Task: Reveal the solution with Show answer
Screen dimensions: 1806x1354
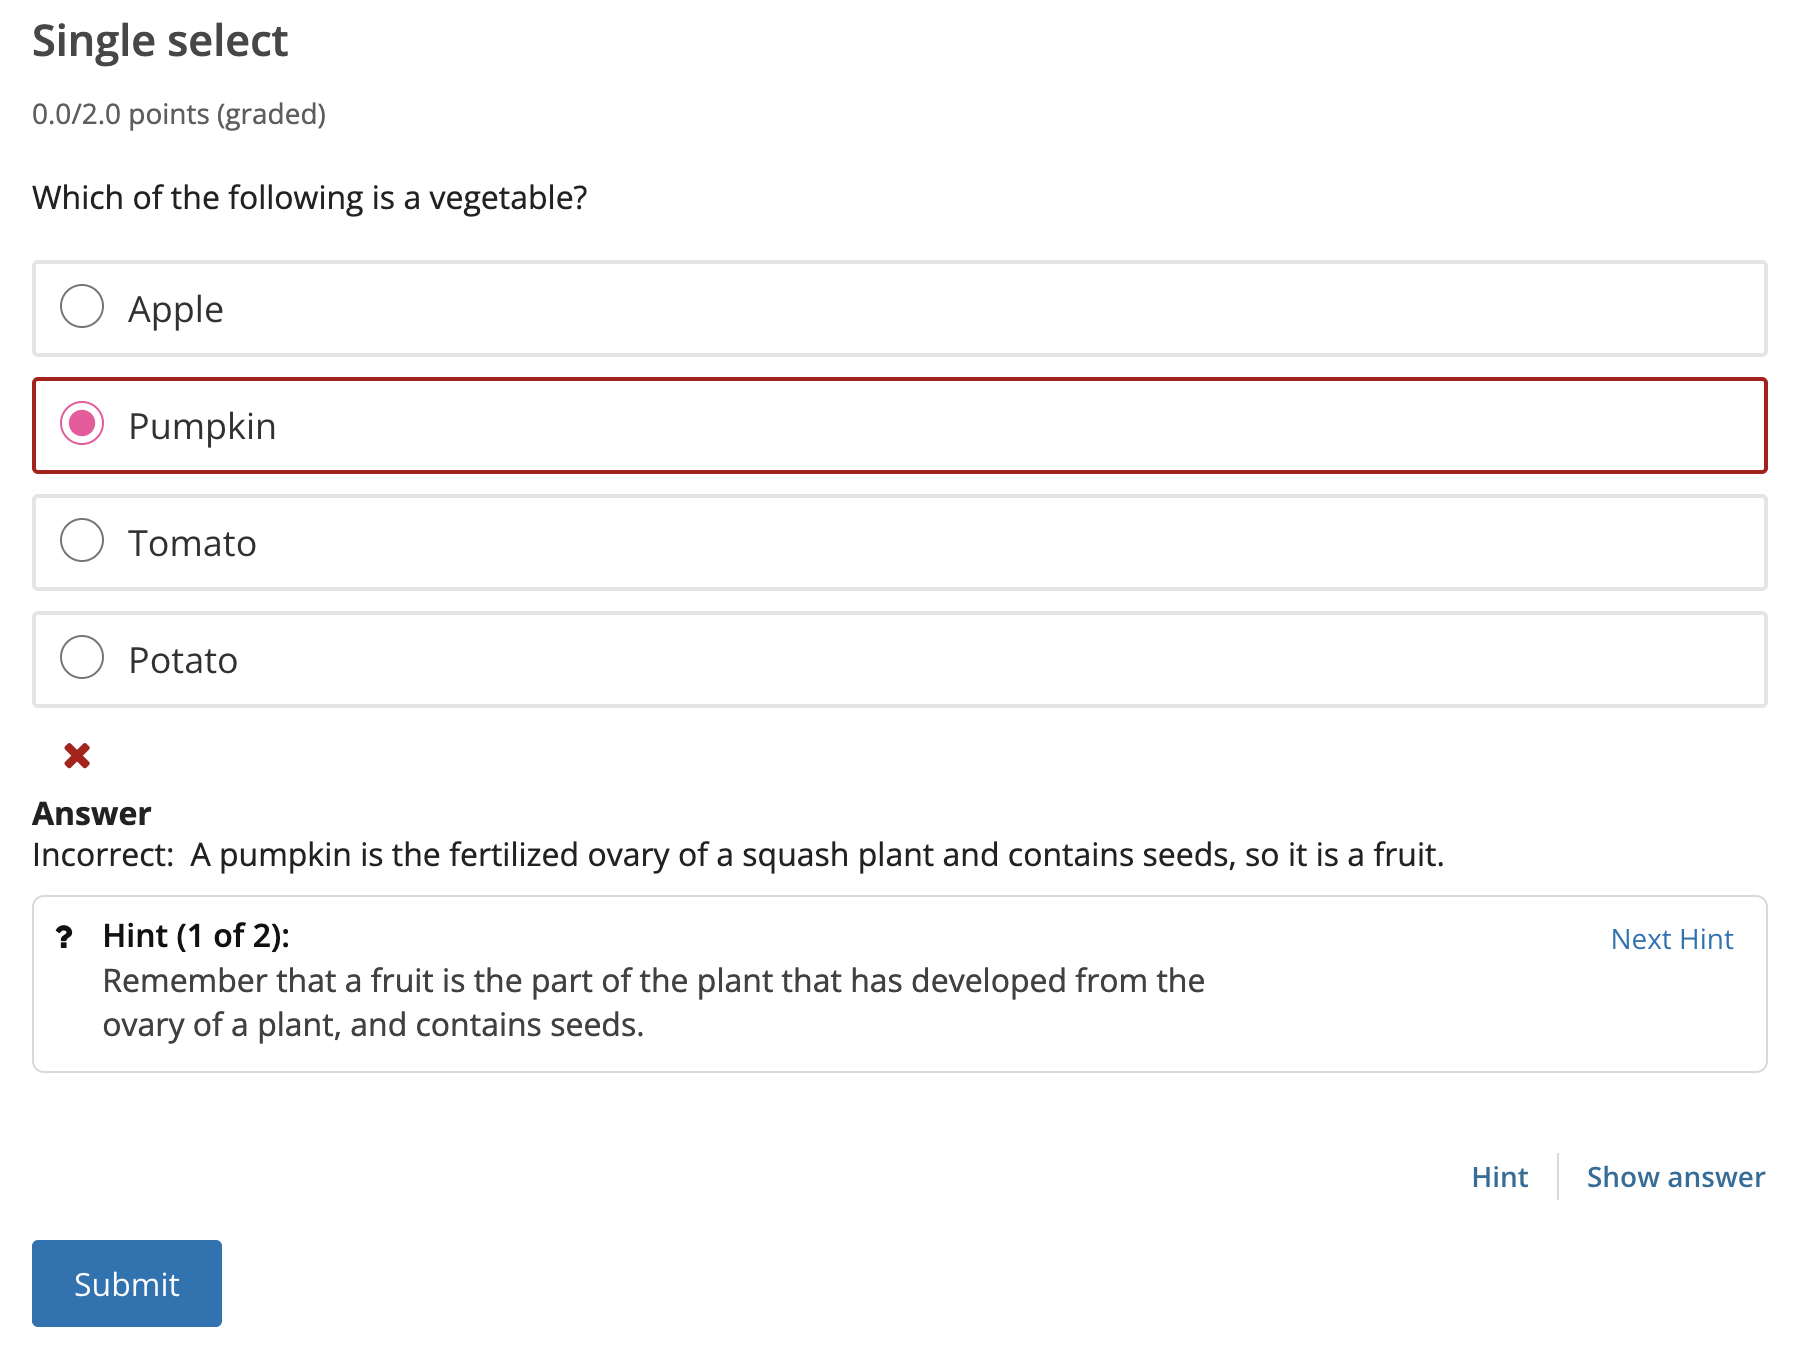Action: (1675, 1177)
